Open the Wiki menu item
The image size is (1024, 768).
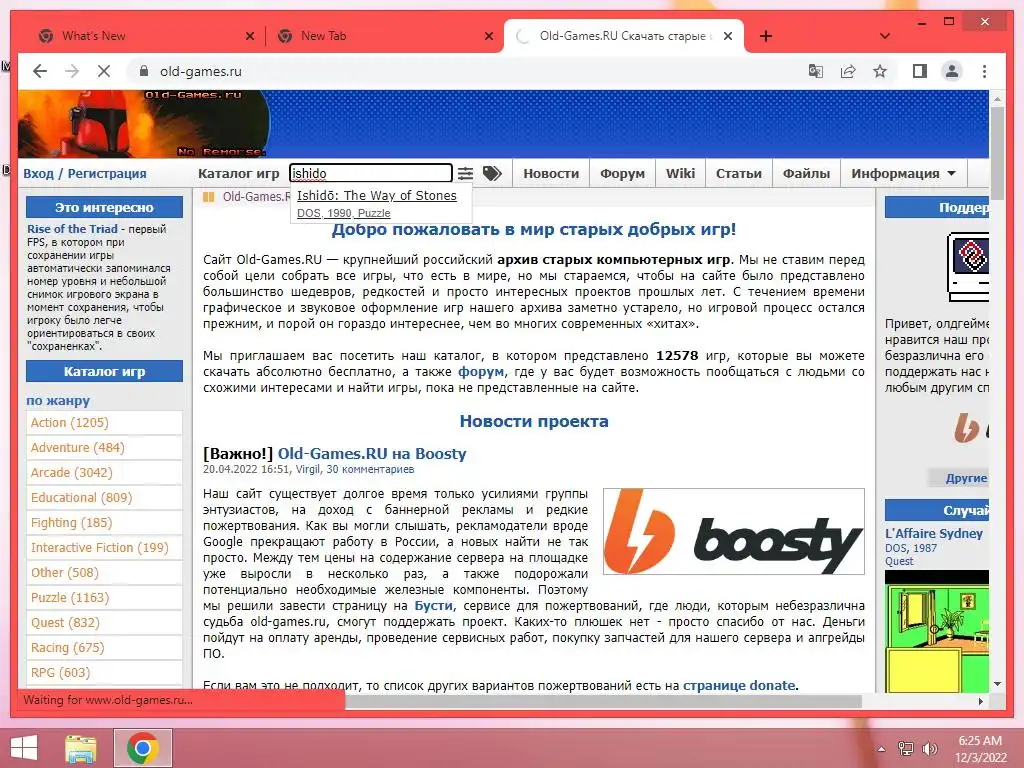tap(680, 174)
